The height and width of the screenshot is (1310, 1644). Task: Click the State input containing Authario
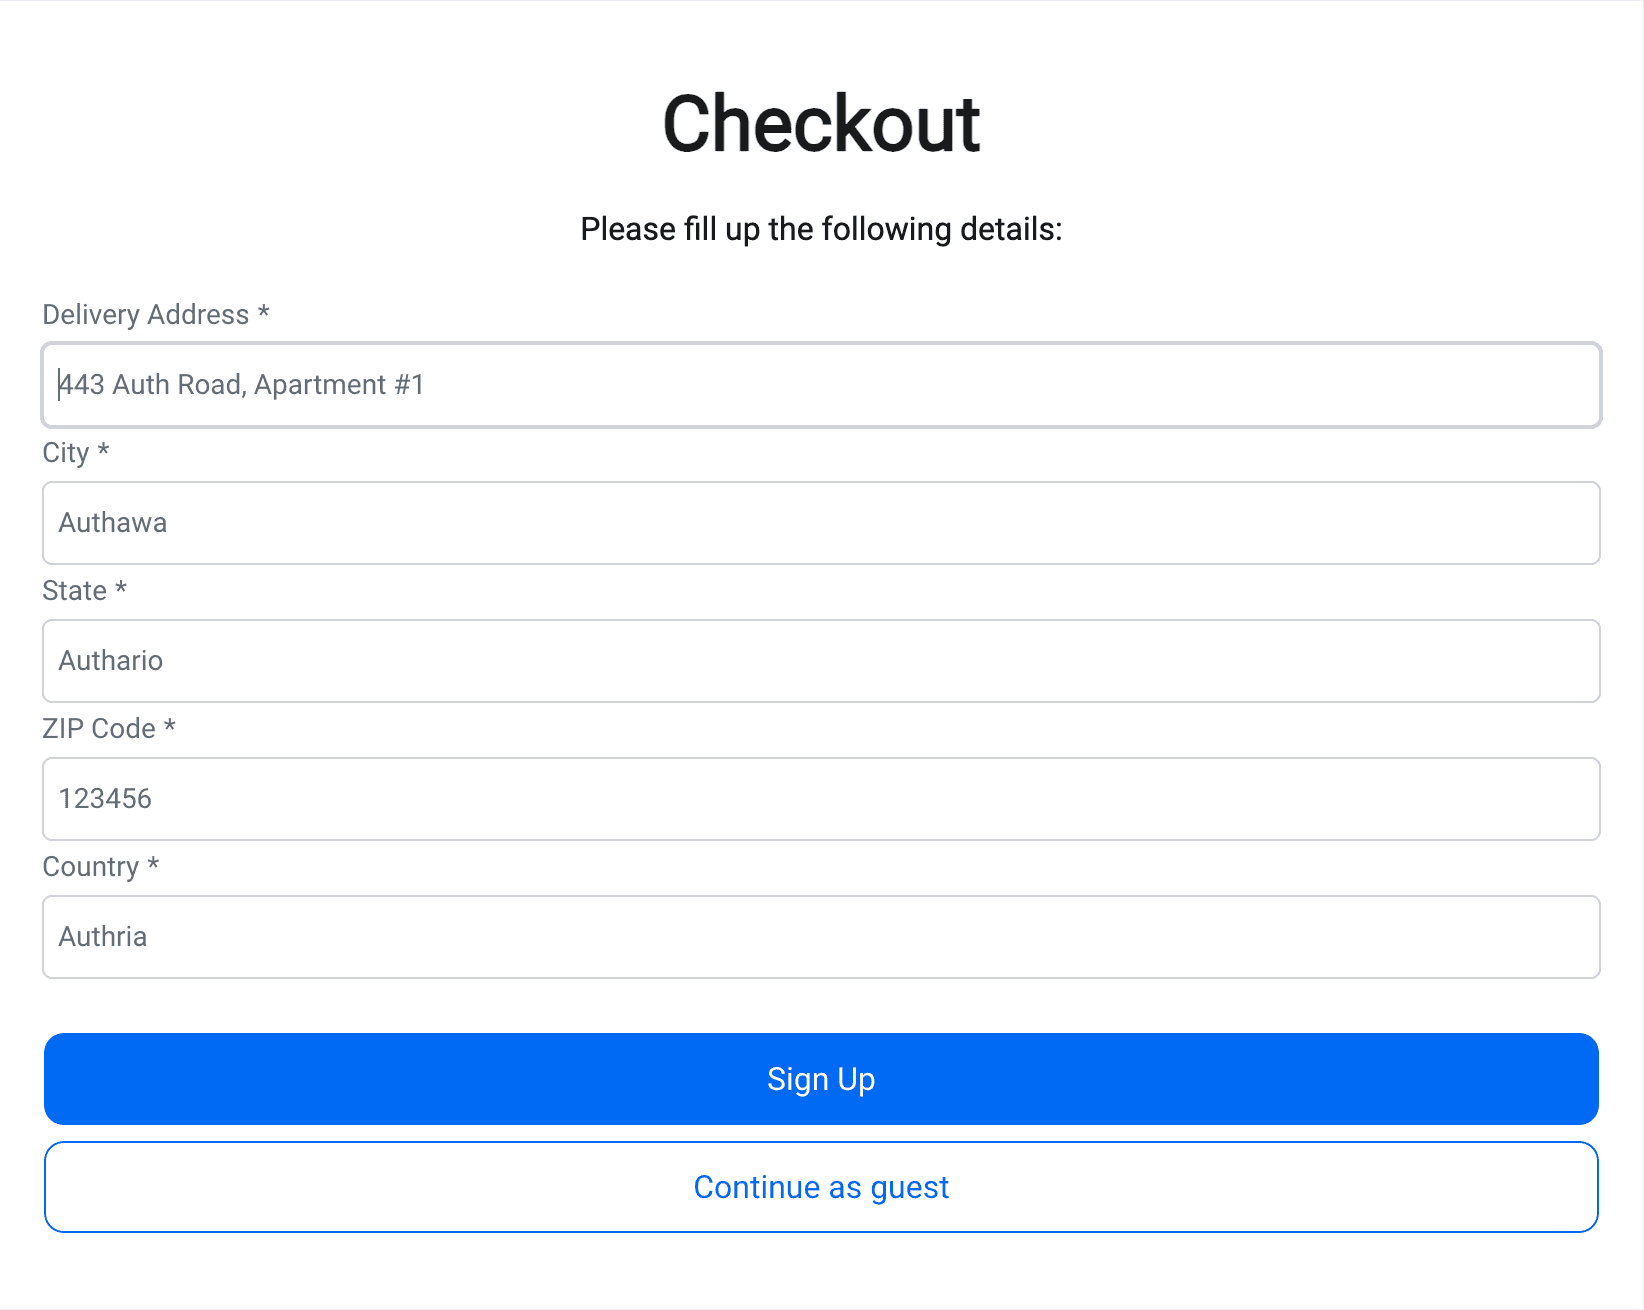coord(820,661)
